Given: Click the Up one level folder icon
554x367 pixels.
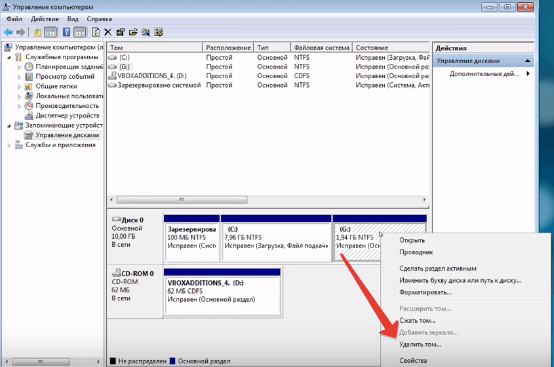Looking at the screenshot, I should [37, 32].
